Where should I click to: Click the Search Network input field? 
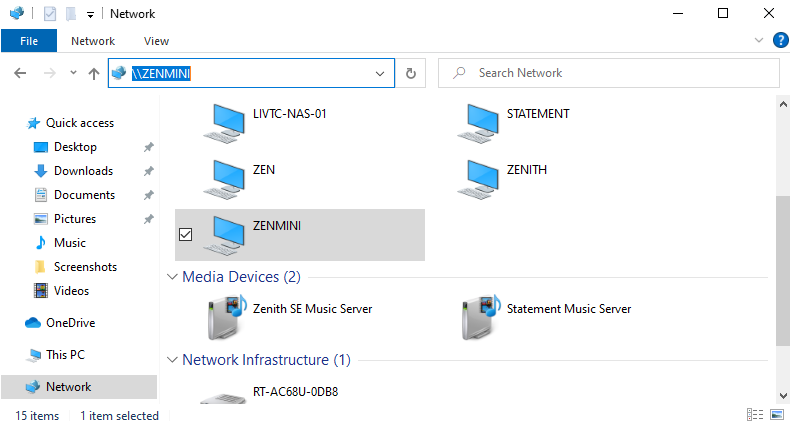point(609,74)
